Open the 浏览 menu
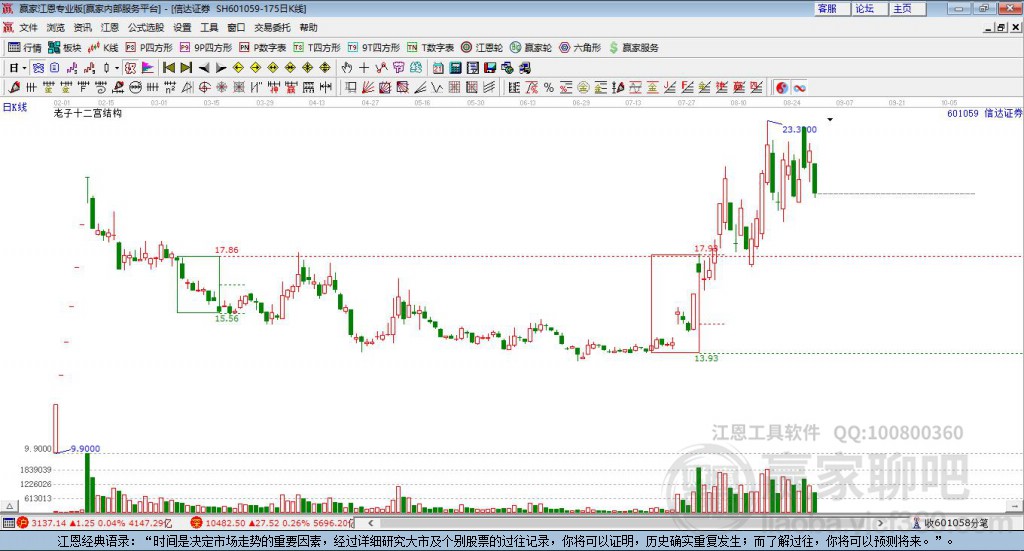Screen dimensions: 1024x551 point(56,27)
